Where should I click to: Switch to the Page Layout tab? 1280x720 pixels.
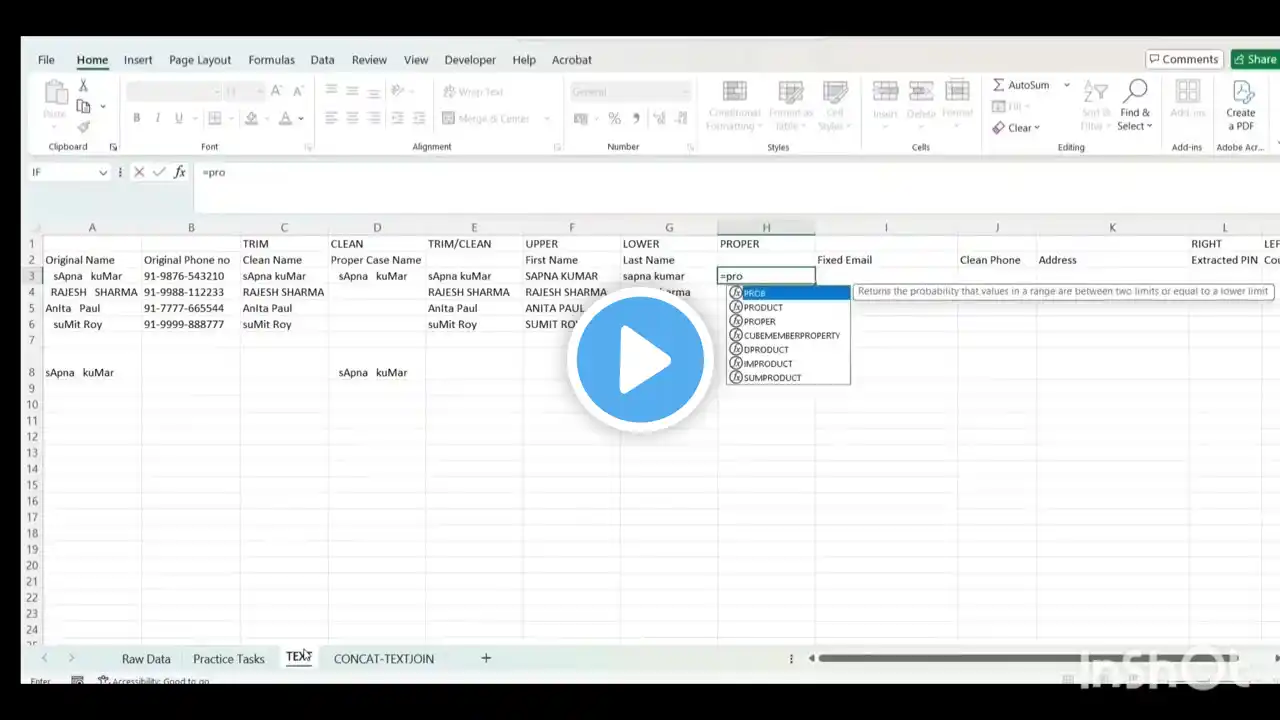coord(200,60)
